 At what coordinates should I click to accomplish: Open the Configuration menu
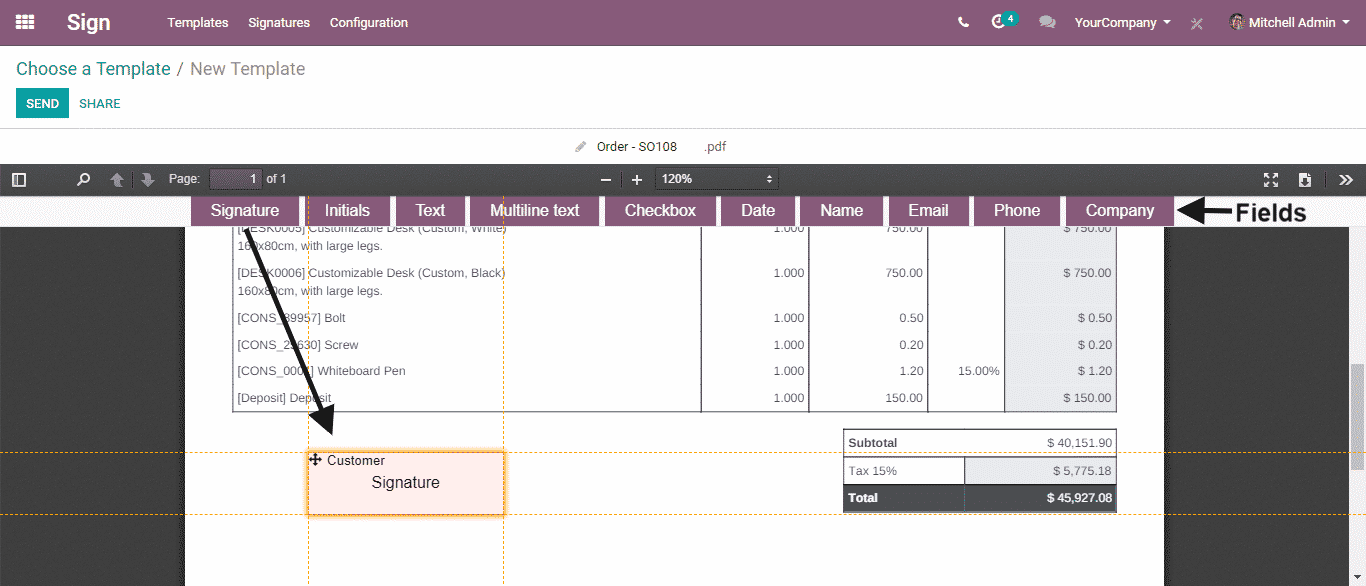coord(369,22)
